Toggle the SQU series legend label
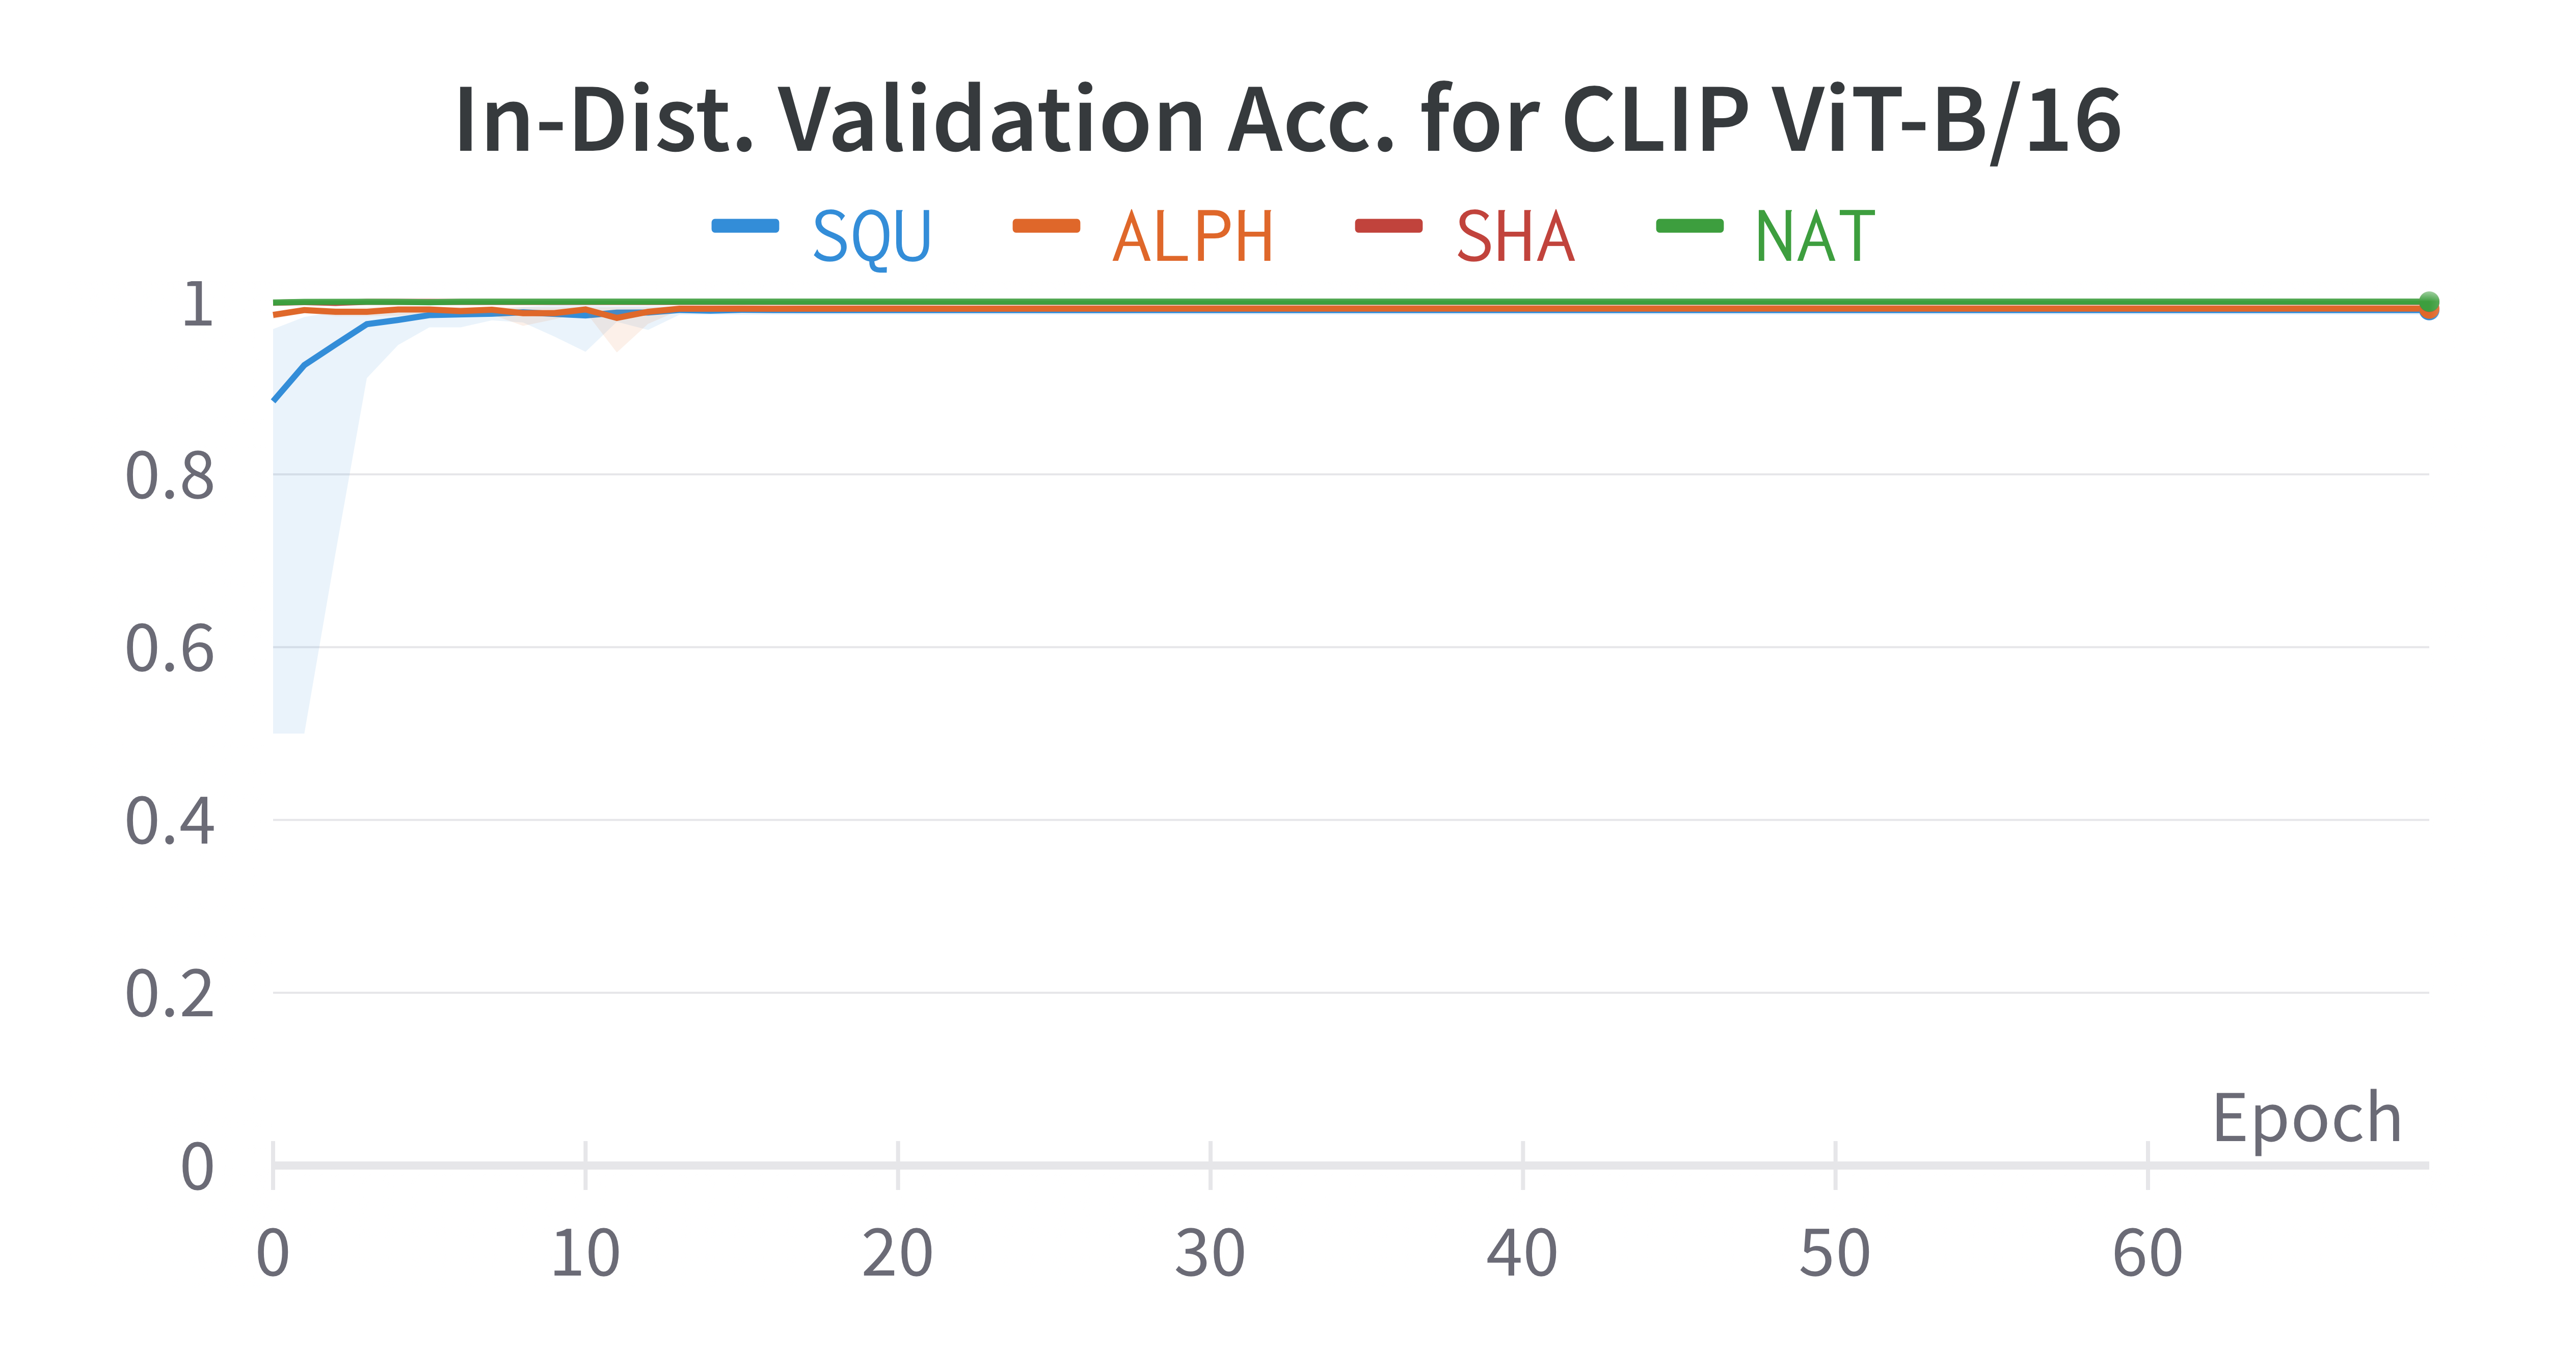This screenshot has height=1353, width=2576. coord(871,237)
